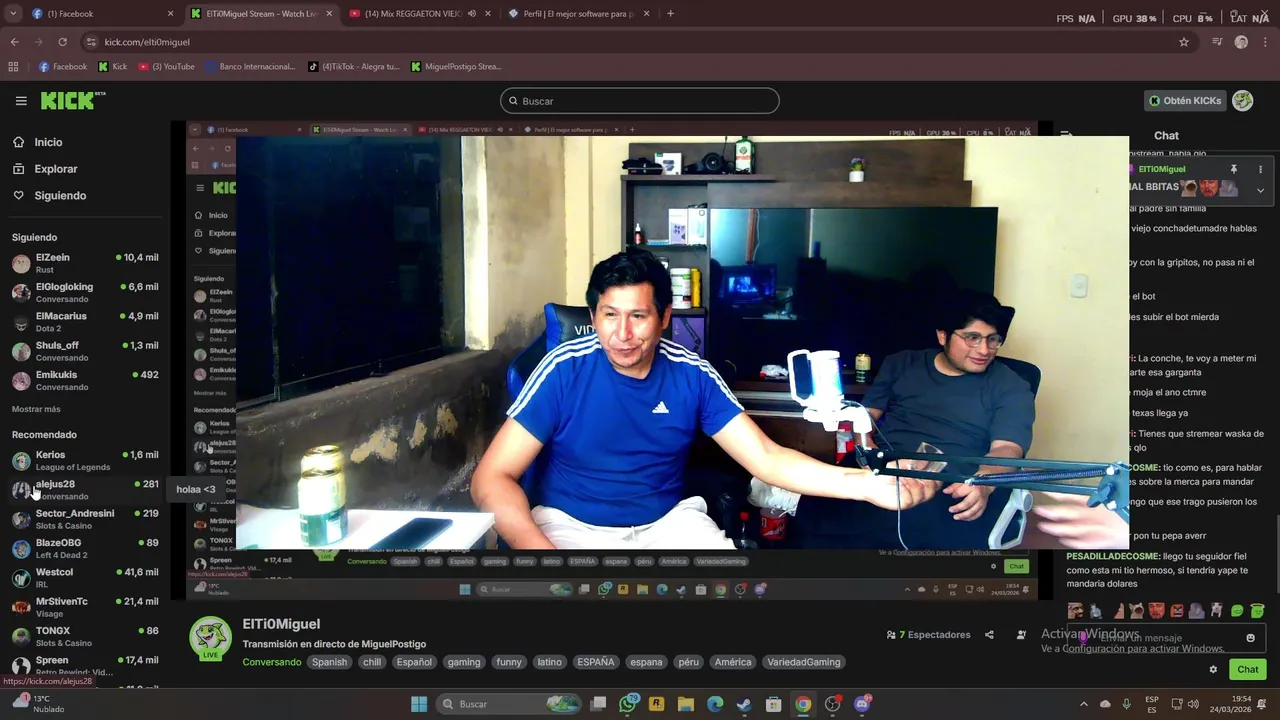The width and height of the screenshot is (1280, 720).
Task: Select the ESPAÑA tag
Action: point(596,662)
